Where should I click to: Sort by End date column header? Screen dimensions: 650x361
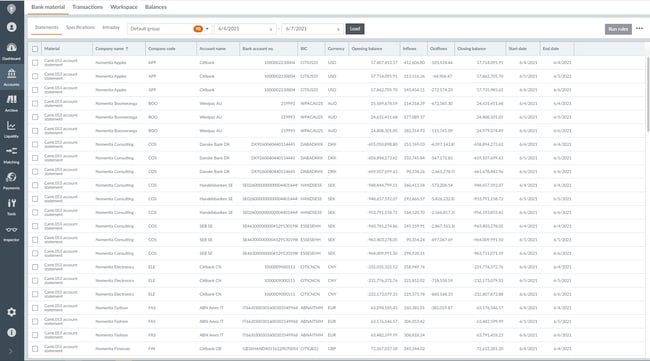pyautogui.click(x=551, y=49)
